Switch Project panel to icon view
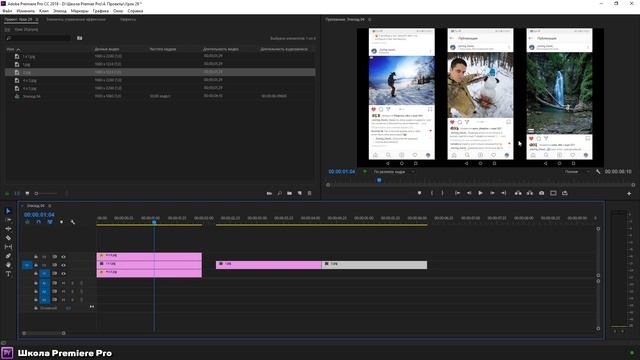The width and height of the screenshot is (640, 360). [27, 193]
